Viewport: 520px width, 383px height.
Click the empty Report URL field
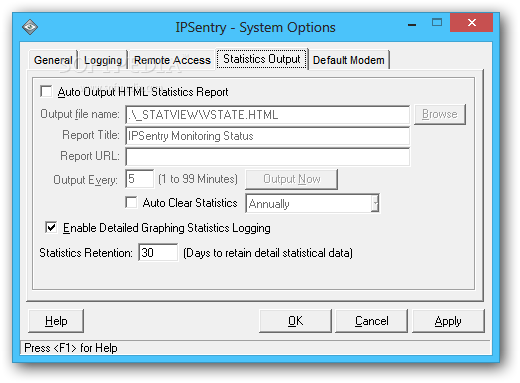(268, 157)
